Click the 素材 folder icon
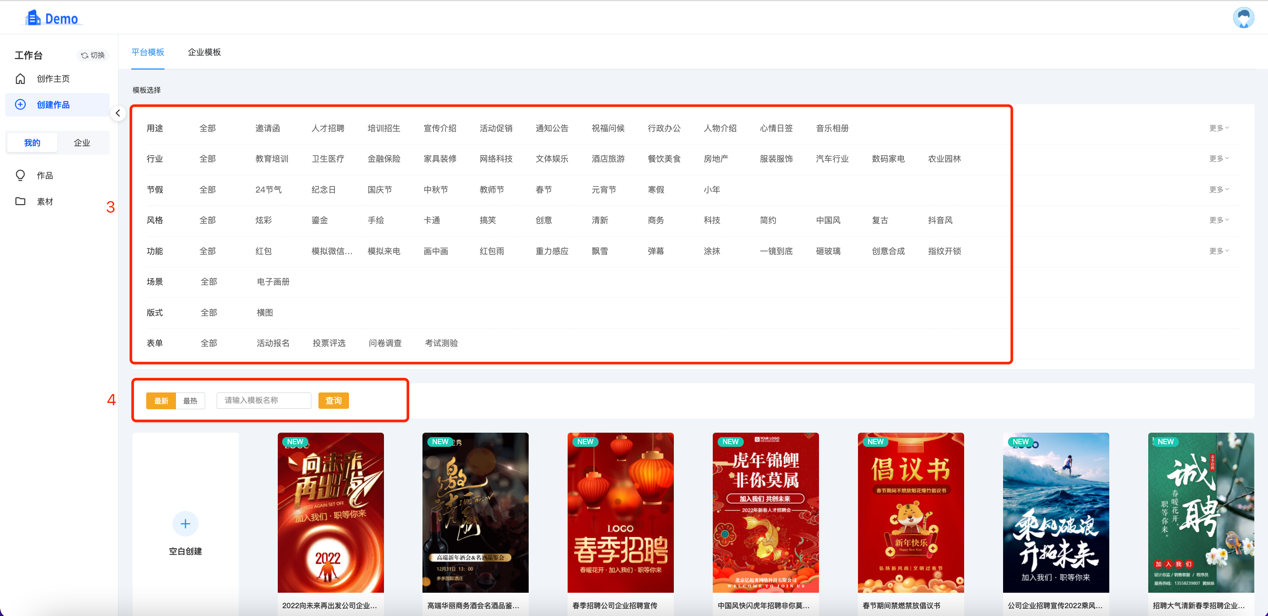Viewport: 1268px width, 616px height. click(x=20, y=202)
